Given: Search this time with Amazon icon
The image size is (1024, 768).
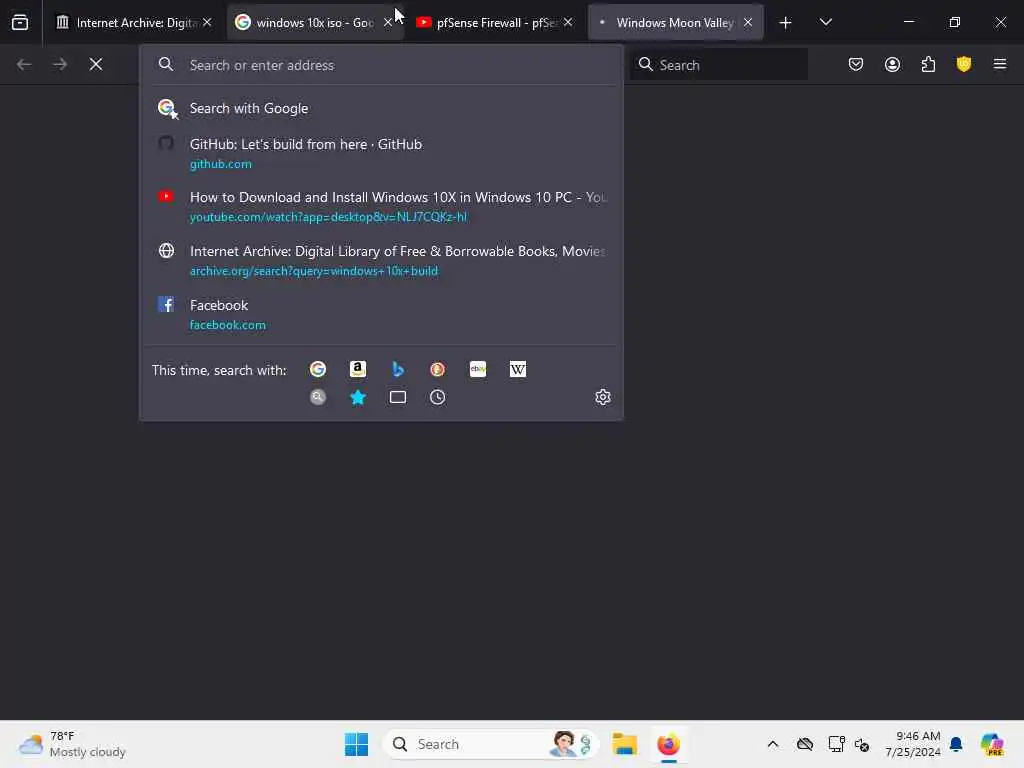Looking at the screenshot, I should [x=358, y=370].
